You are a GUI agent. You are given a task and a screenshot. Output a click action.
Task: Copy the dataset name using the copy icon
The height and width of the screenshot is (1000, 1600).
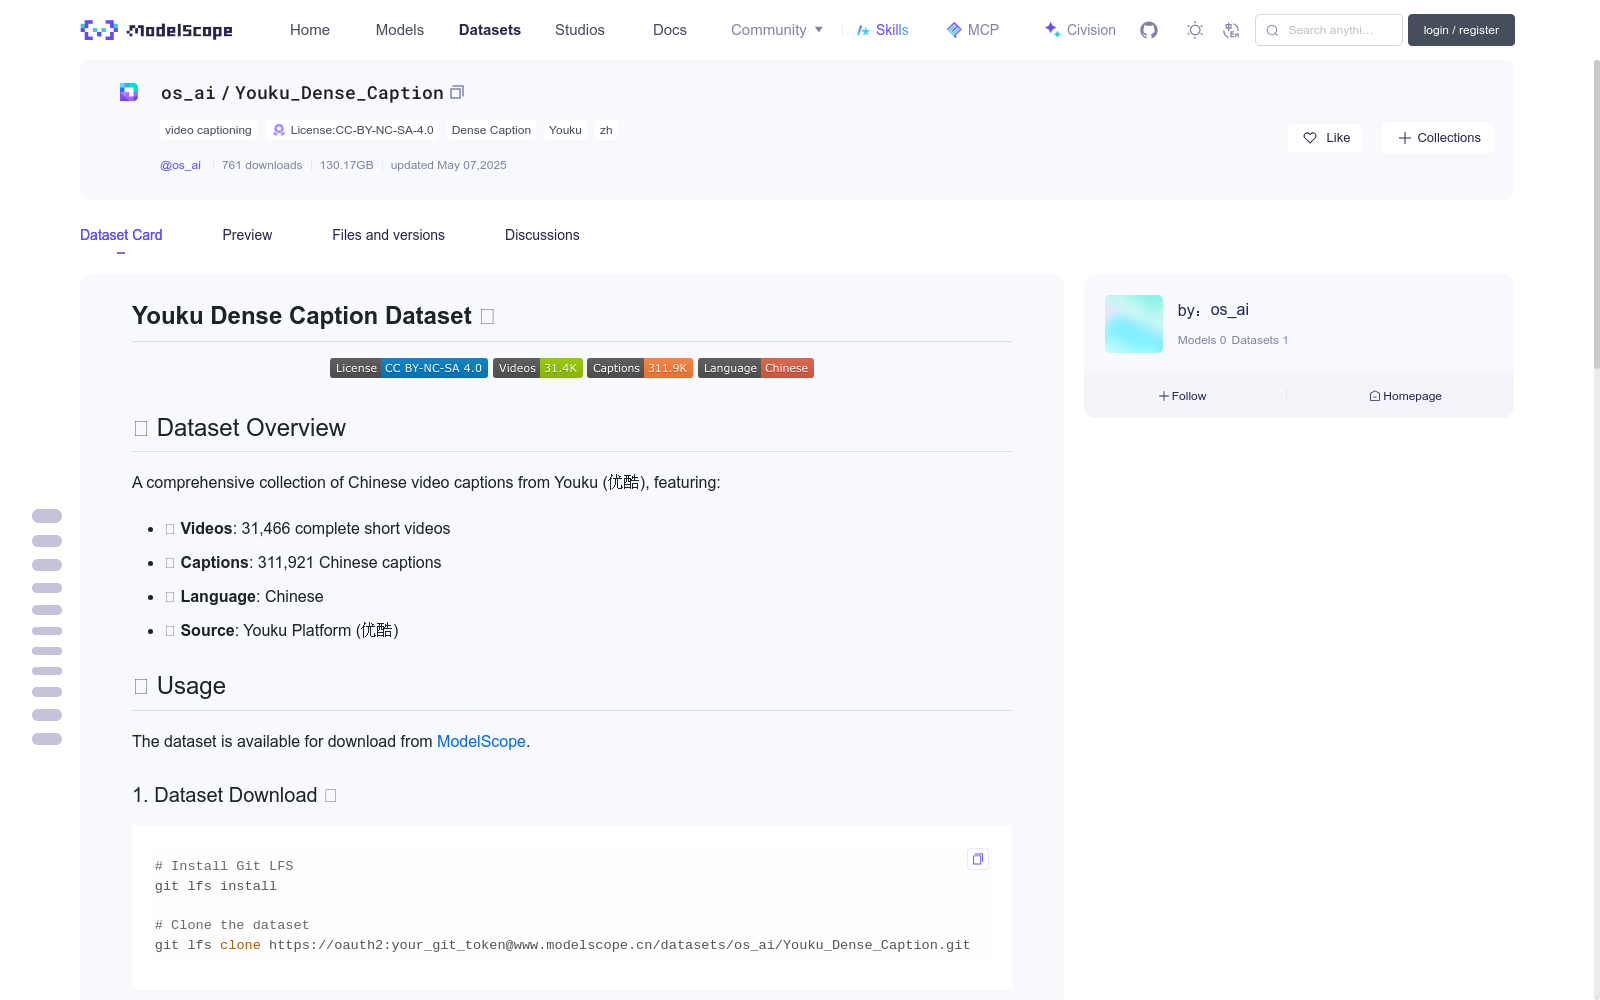coord(457,92)
